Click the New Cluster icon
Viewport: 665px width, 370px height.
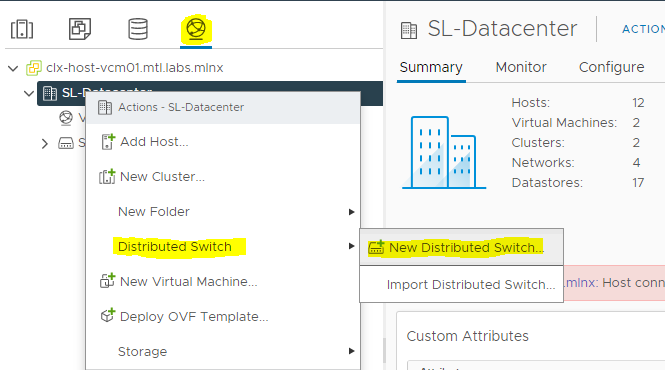[107, 177]
